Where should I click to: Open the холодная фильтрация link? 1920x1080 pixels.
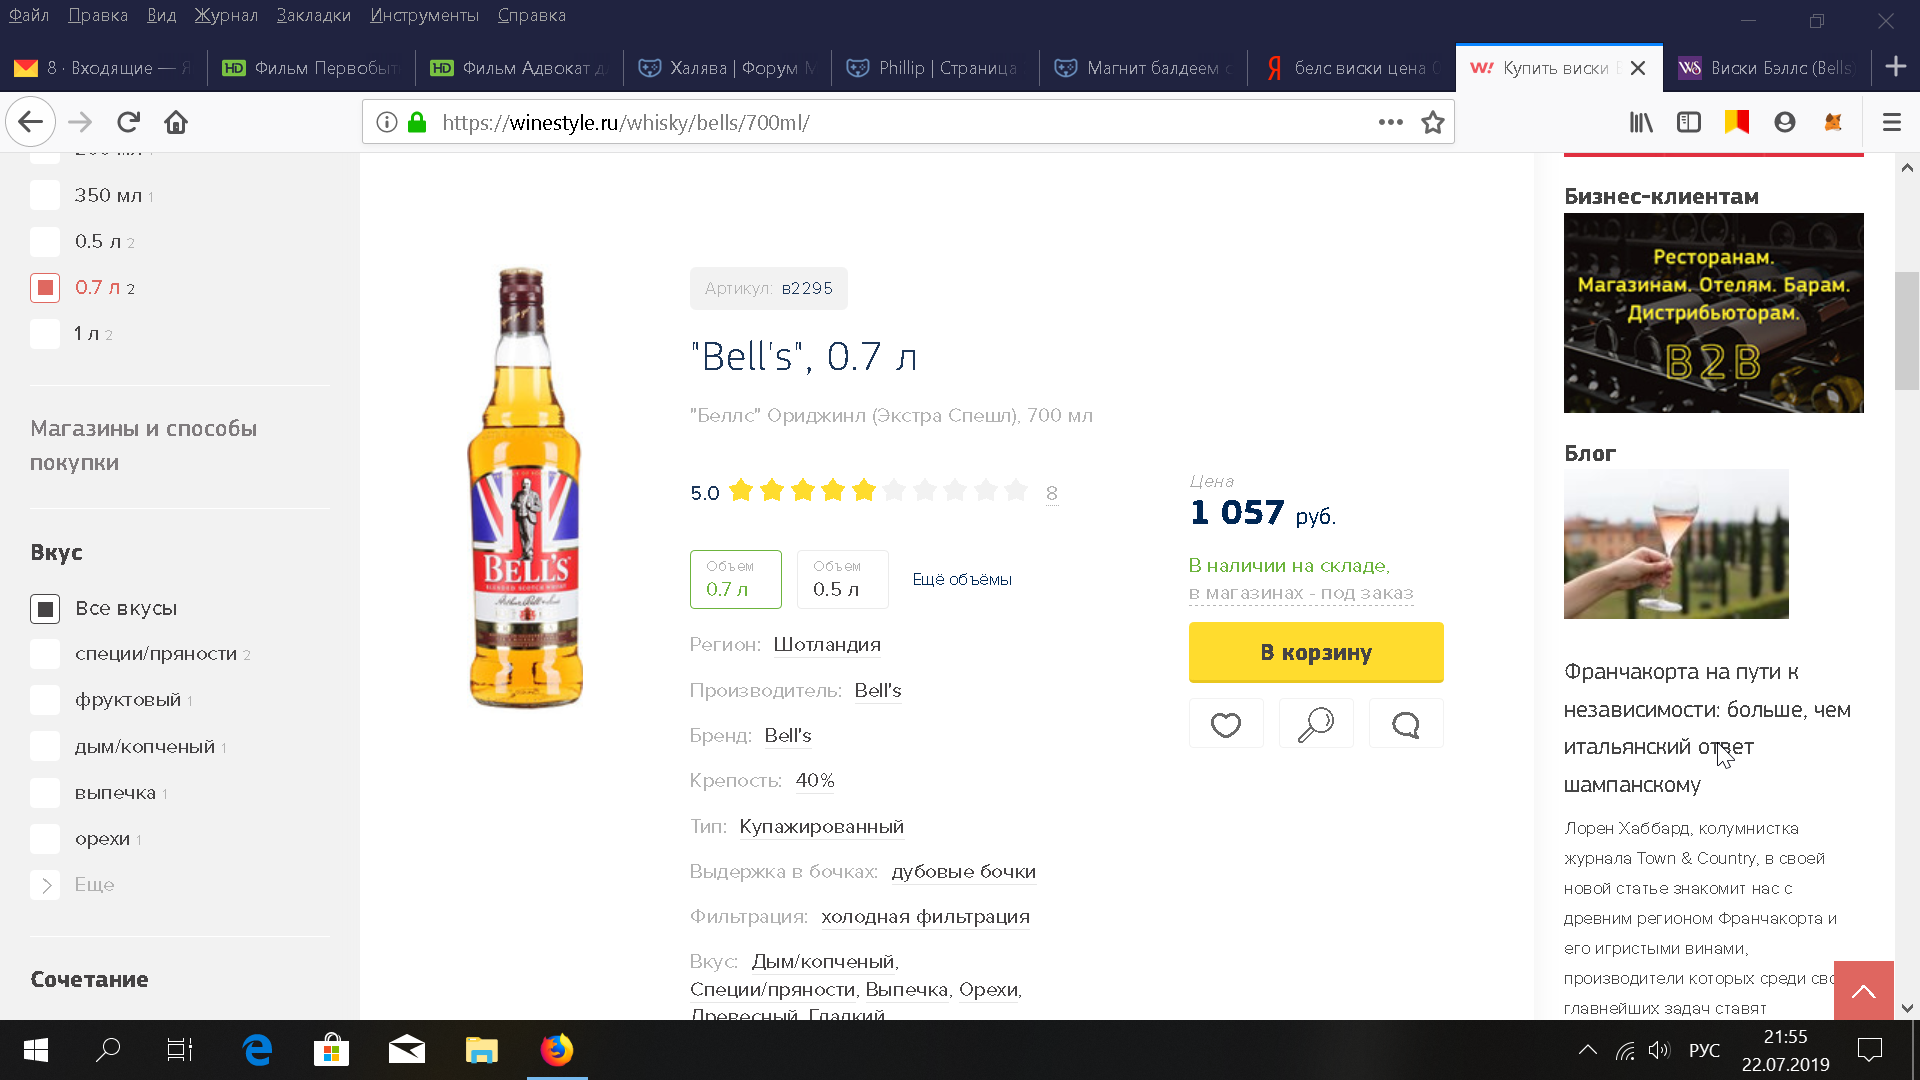(925, 917)
